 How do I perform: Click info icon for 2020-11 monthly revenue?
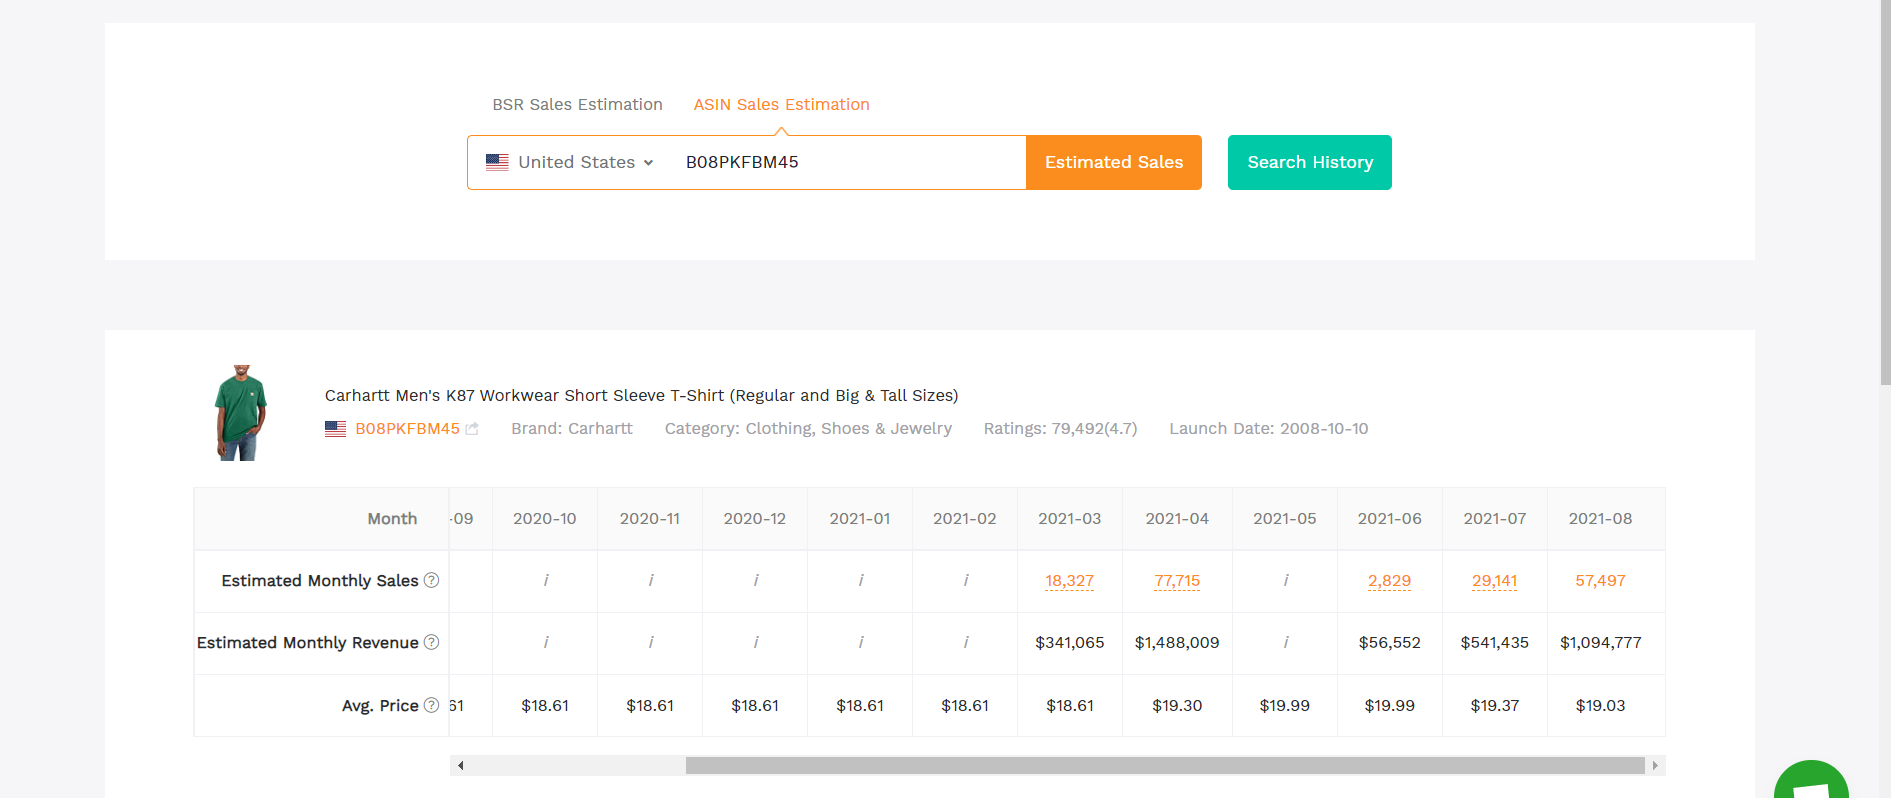tap(651, 642)
